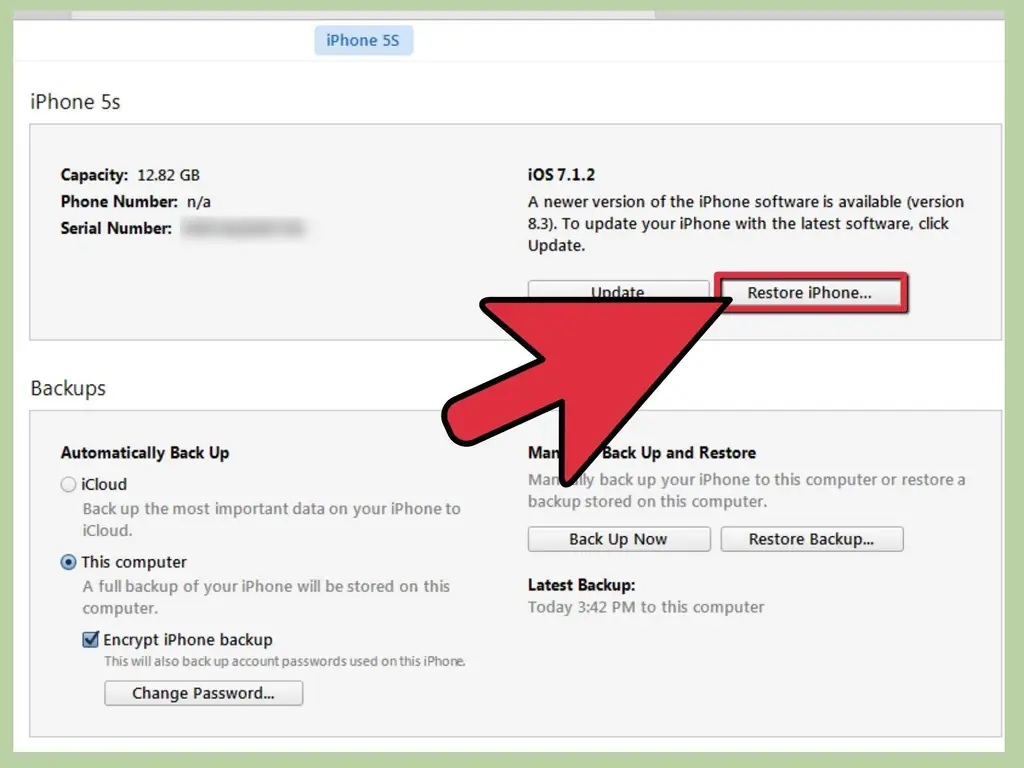Click the Change Password... button
The height and width of the screenshot is (768, 1024).
203,693
